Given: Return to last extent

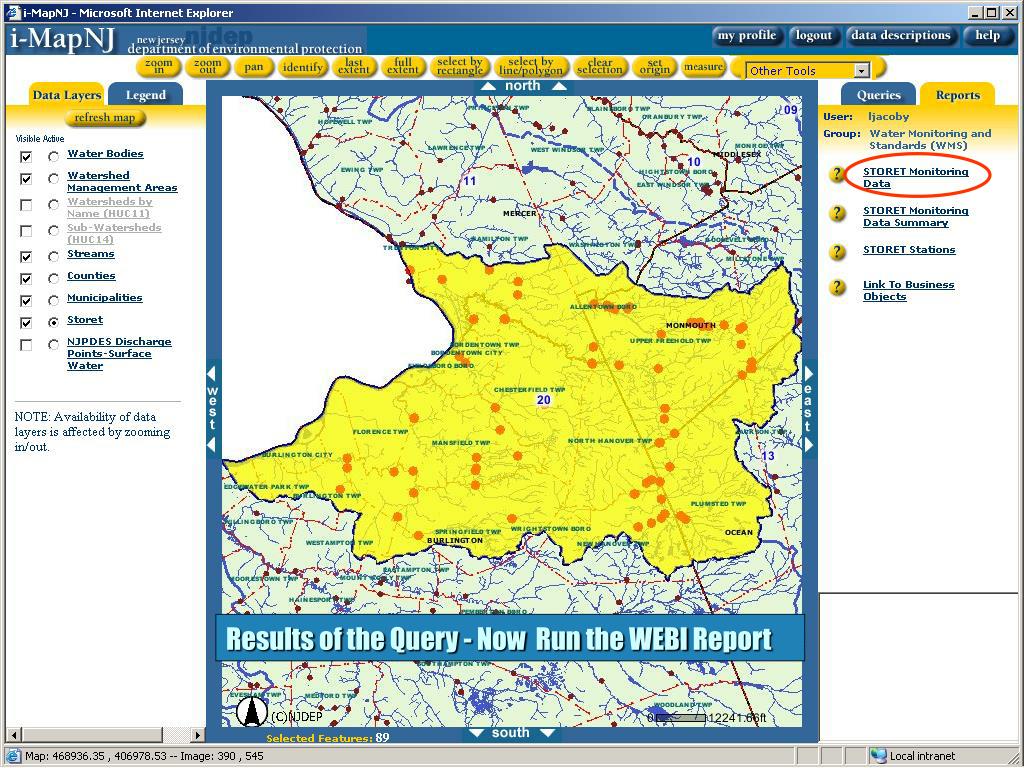Looking at the screenshot, I should [353, 67].
